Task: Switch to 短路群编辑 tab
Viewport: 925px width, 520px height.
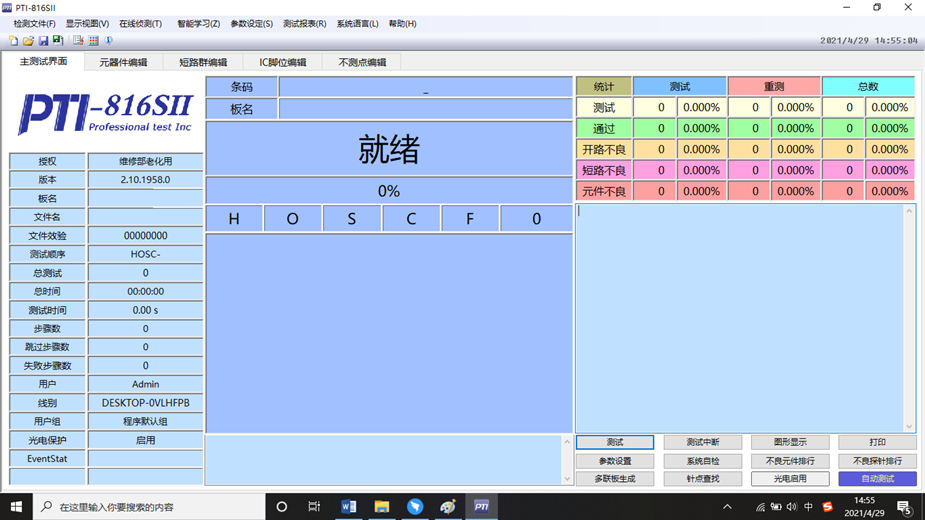Action: (203, 62)
